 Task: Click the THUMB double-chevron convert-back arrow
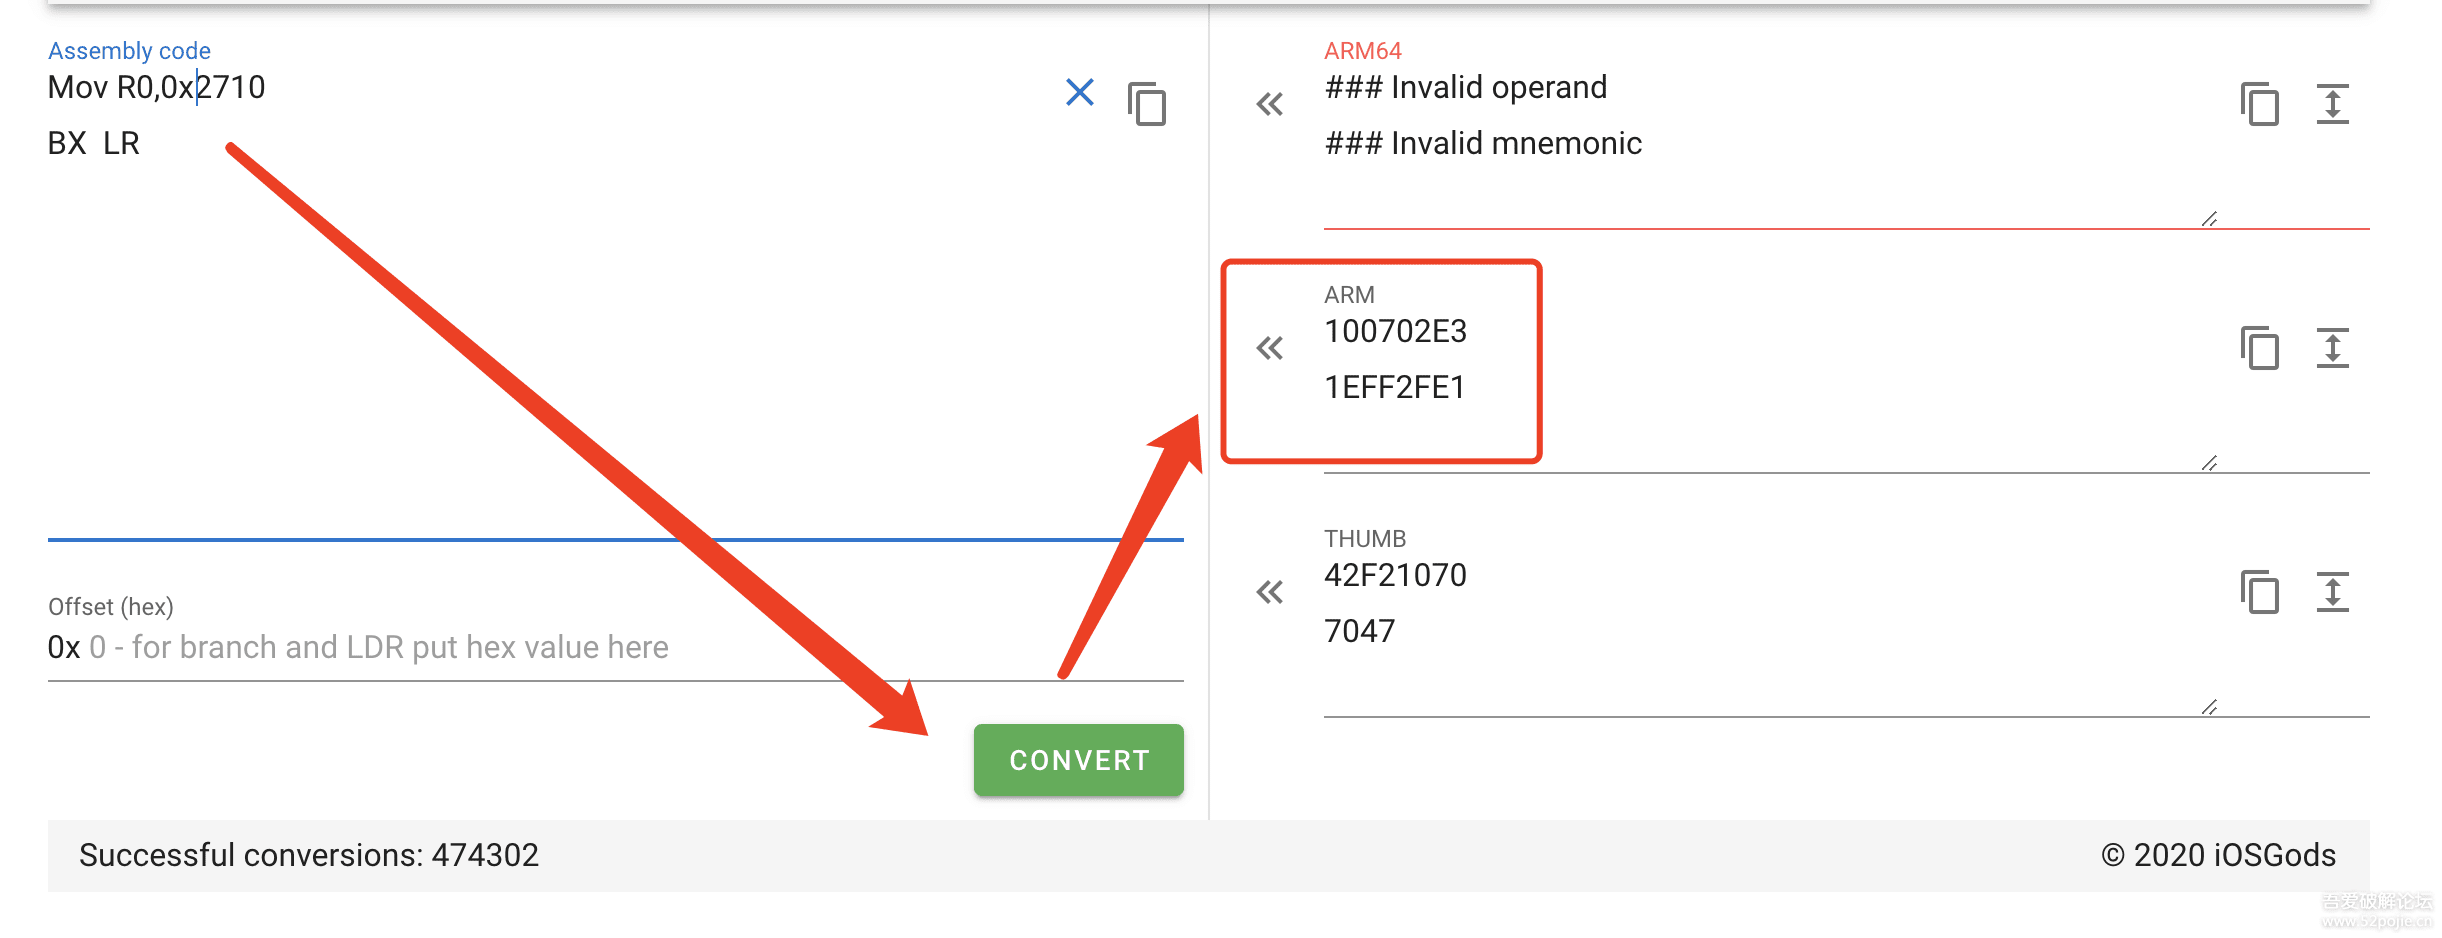tap(1269, 592)
